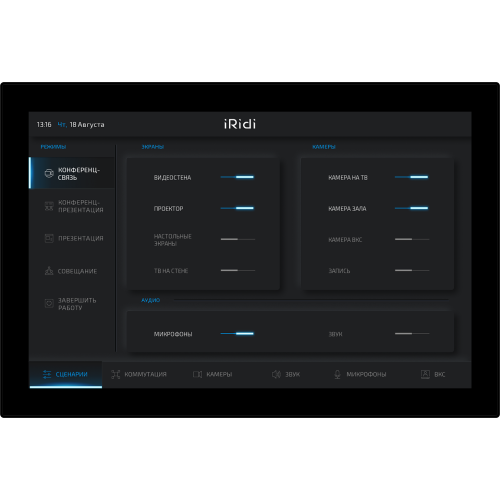Click the Микрофоны label in audio card
Viewport: 500px width, 500px height.
click(x=173, y=334)
